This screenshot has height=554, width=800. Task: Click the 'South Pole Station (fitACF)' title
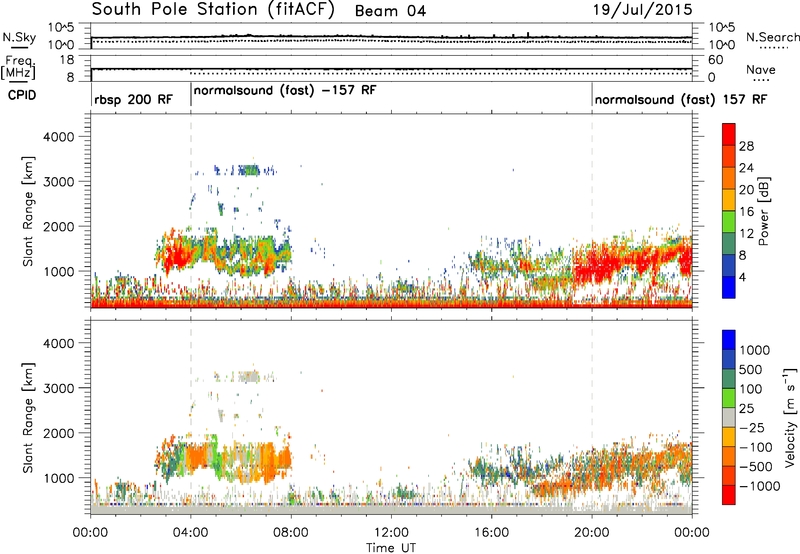(213, 10)
